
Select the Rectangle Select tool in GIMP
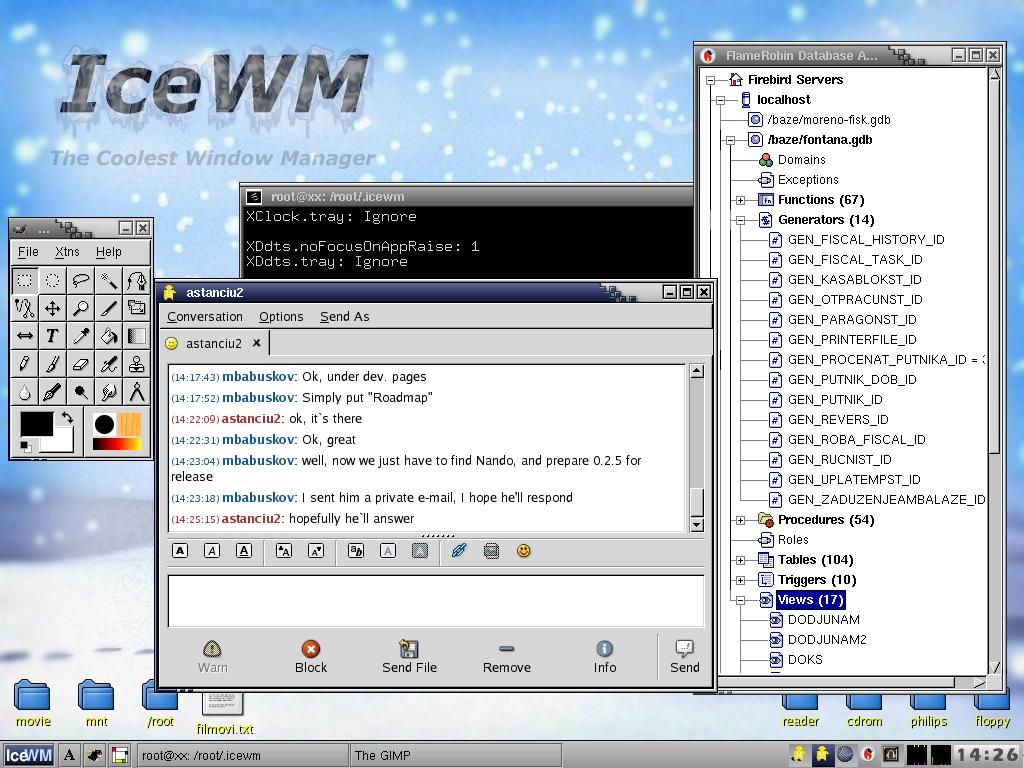[25, 281]
